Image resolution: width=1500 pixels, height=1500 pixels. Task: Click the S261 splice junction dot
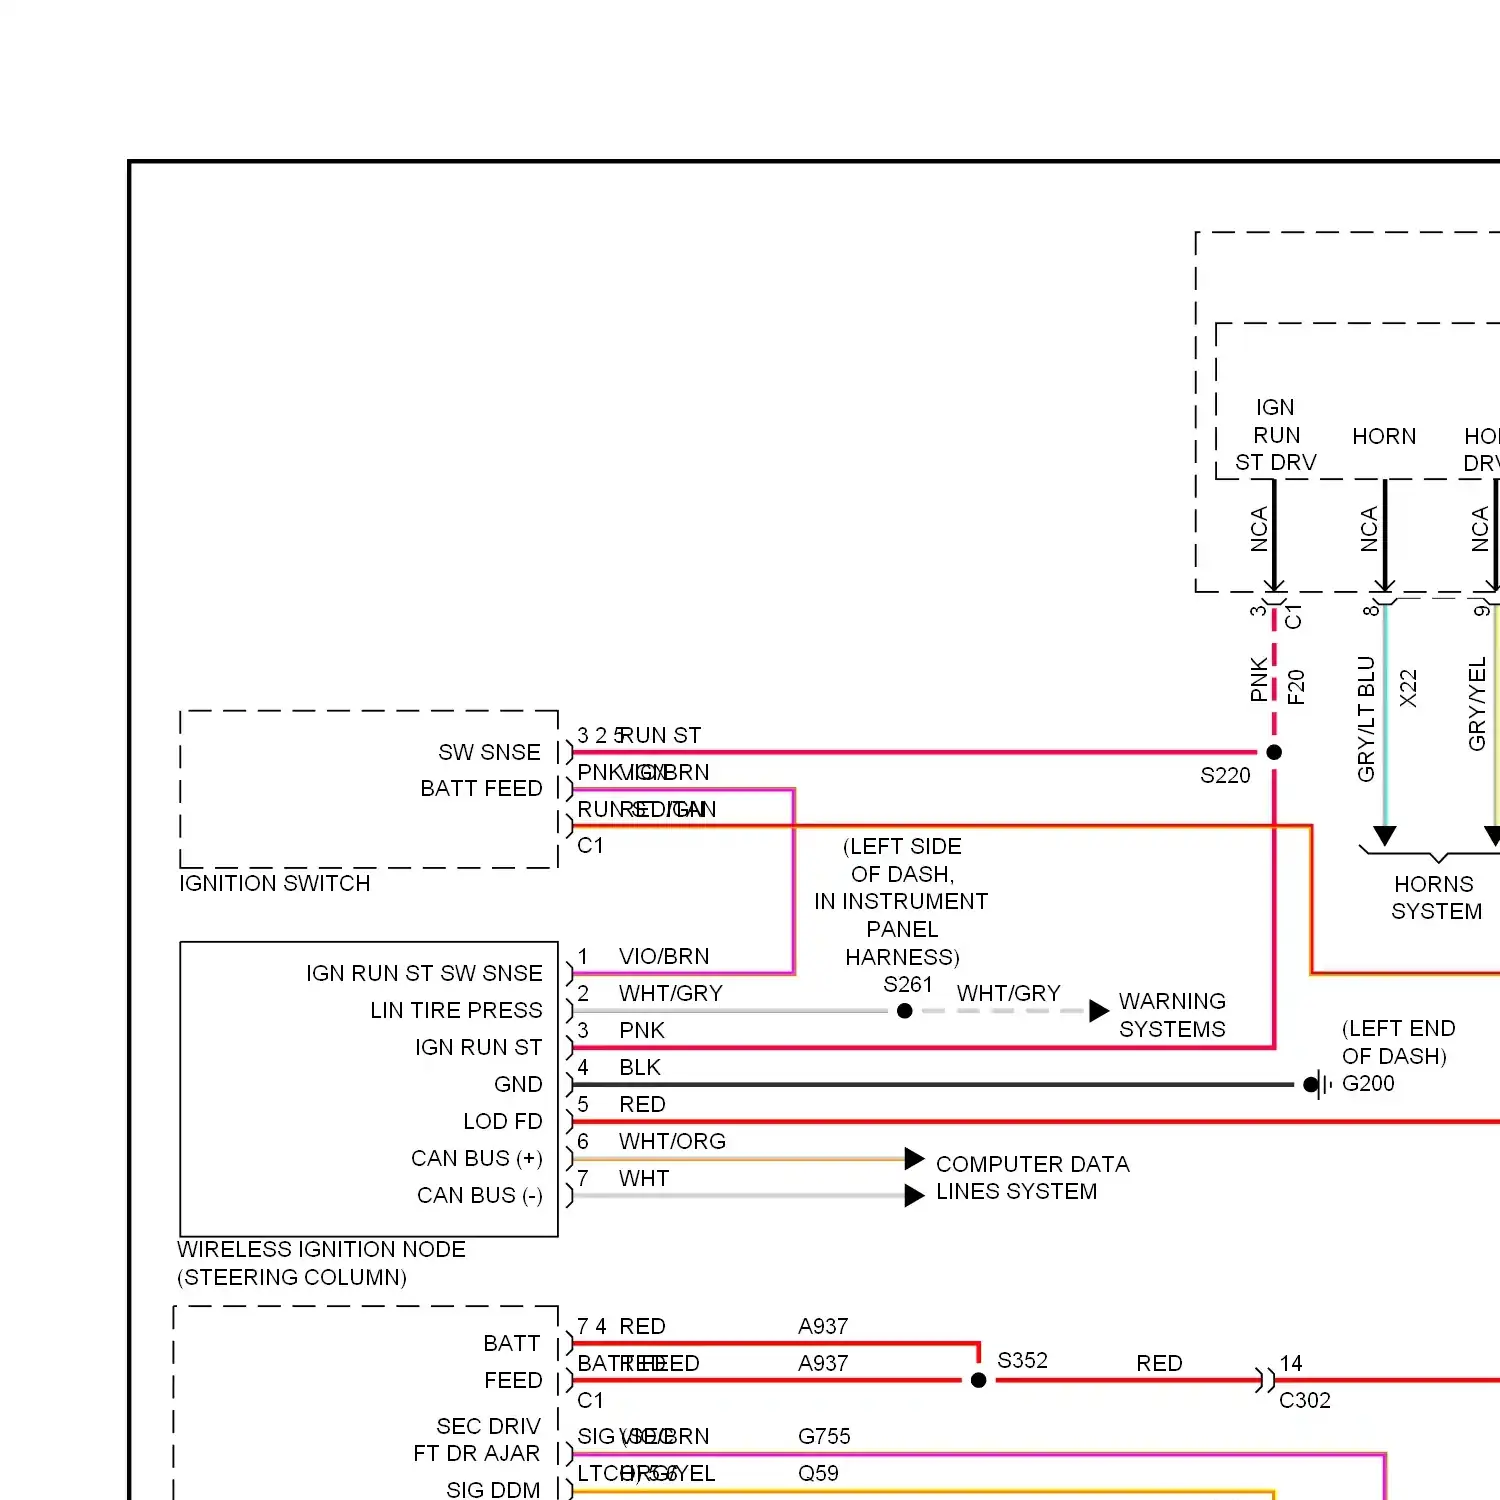905,1011
